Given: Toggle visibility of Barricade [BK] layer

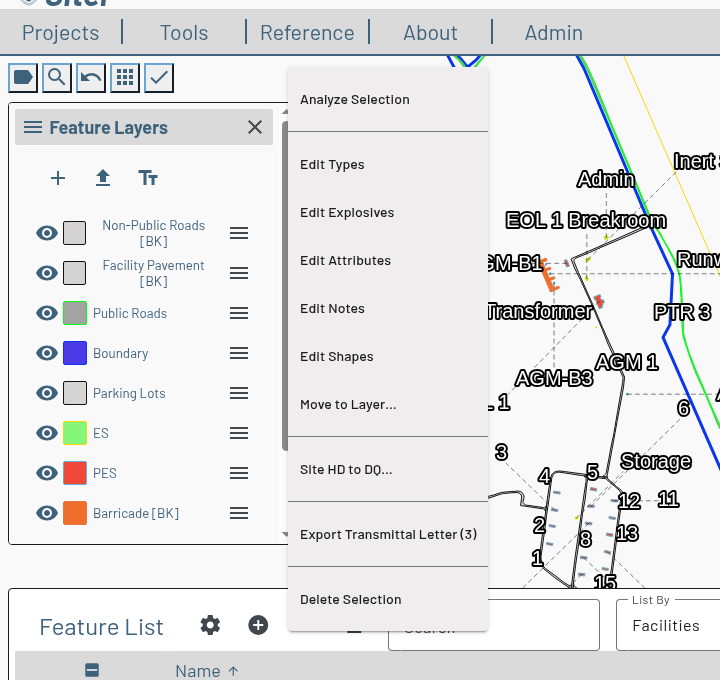Looking at the screenshot, I should pos(47,513).
